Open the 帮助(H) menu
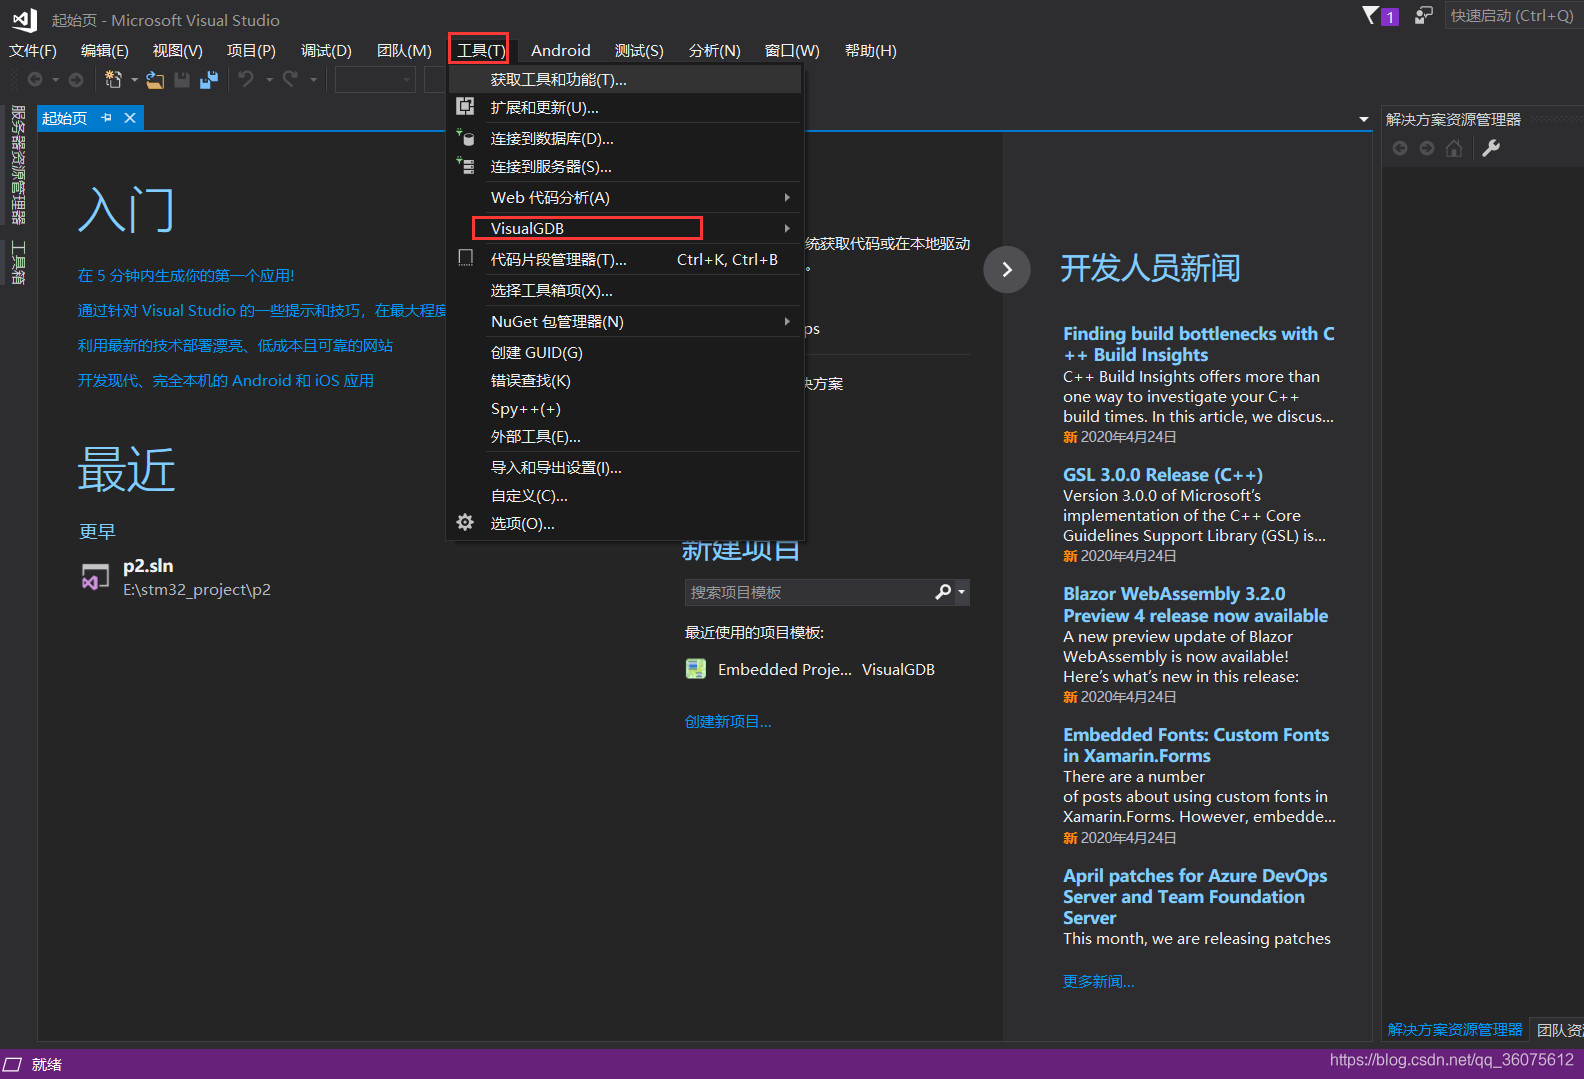Image resolution: width=1584 pixels, height=1079 pixels. (x=870, y=51)
